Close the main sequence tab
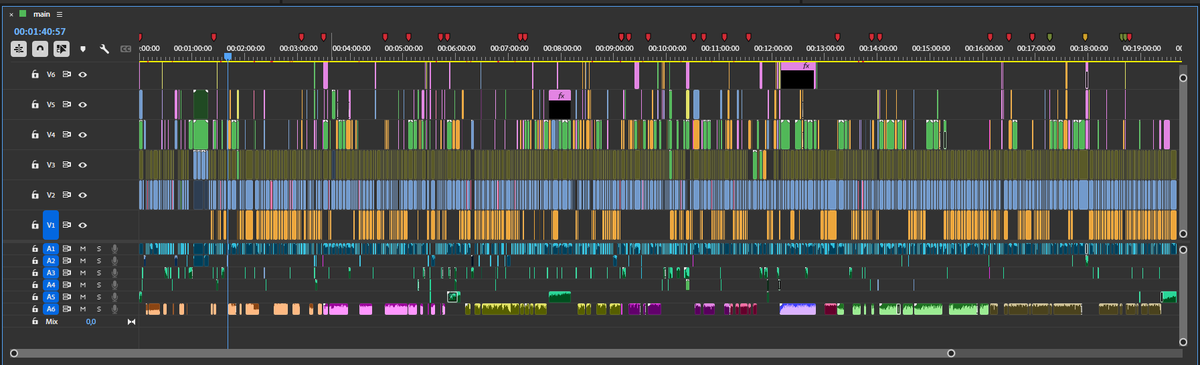The width and height of the screenshot is (1200, 365). pos(12,14)
